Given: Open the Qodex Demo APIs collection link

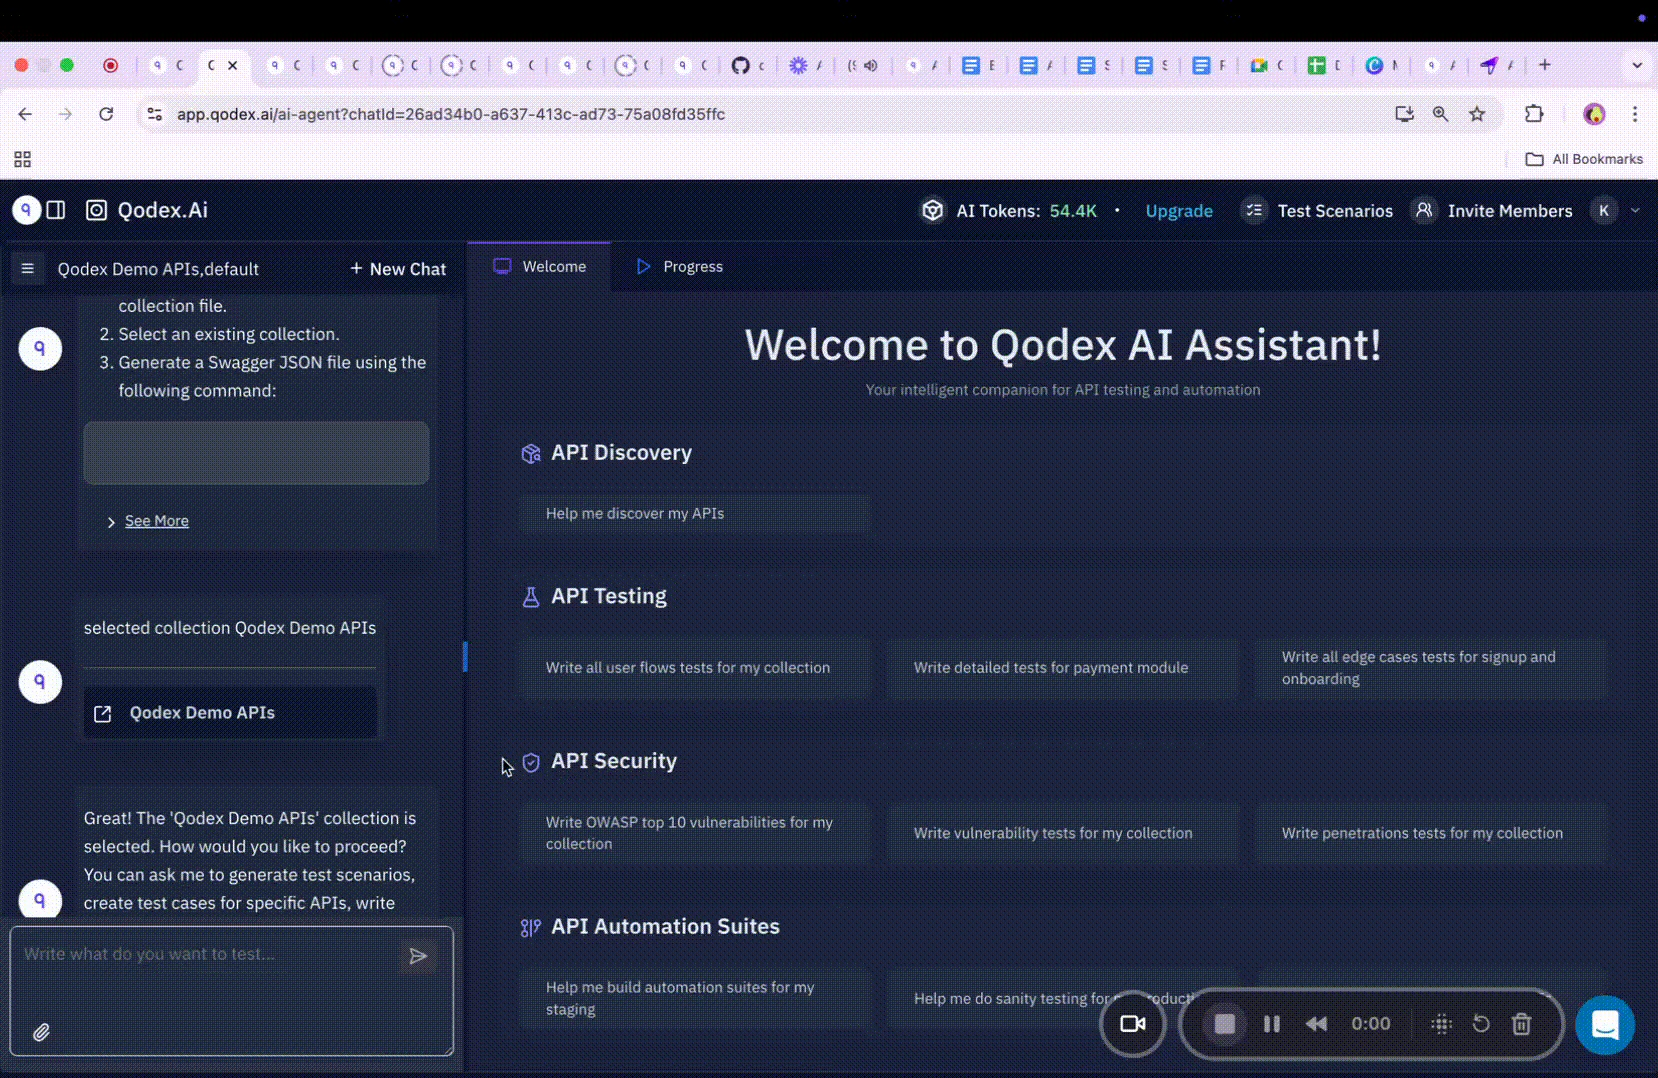Looking at the screenshot, I should point(201,712).
